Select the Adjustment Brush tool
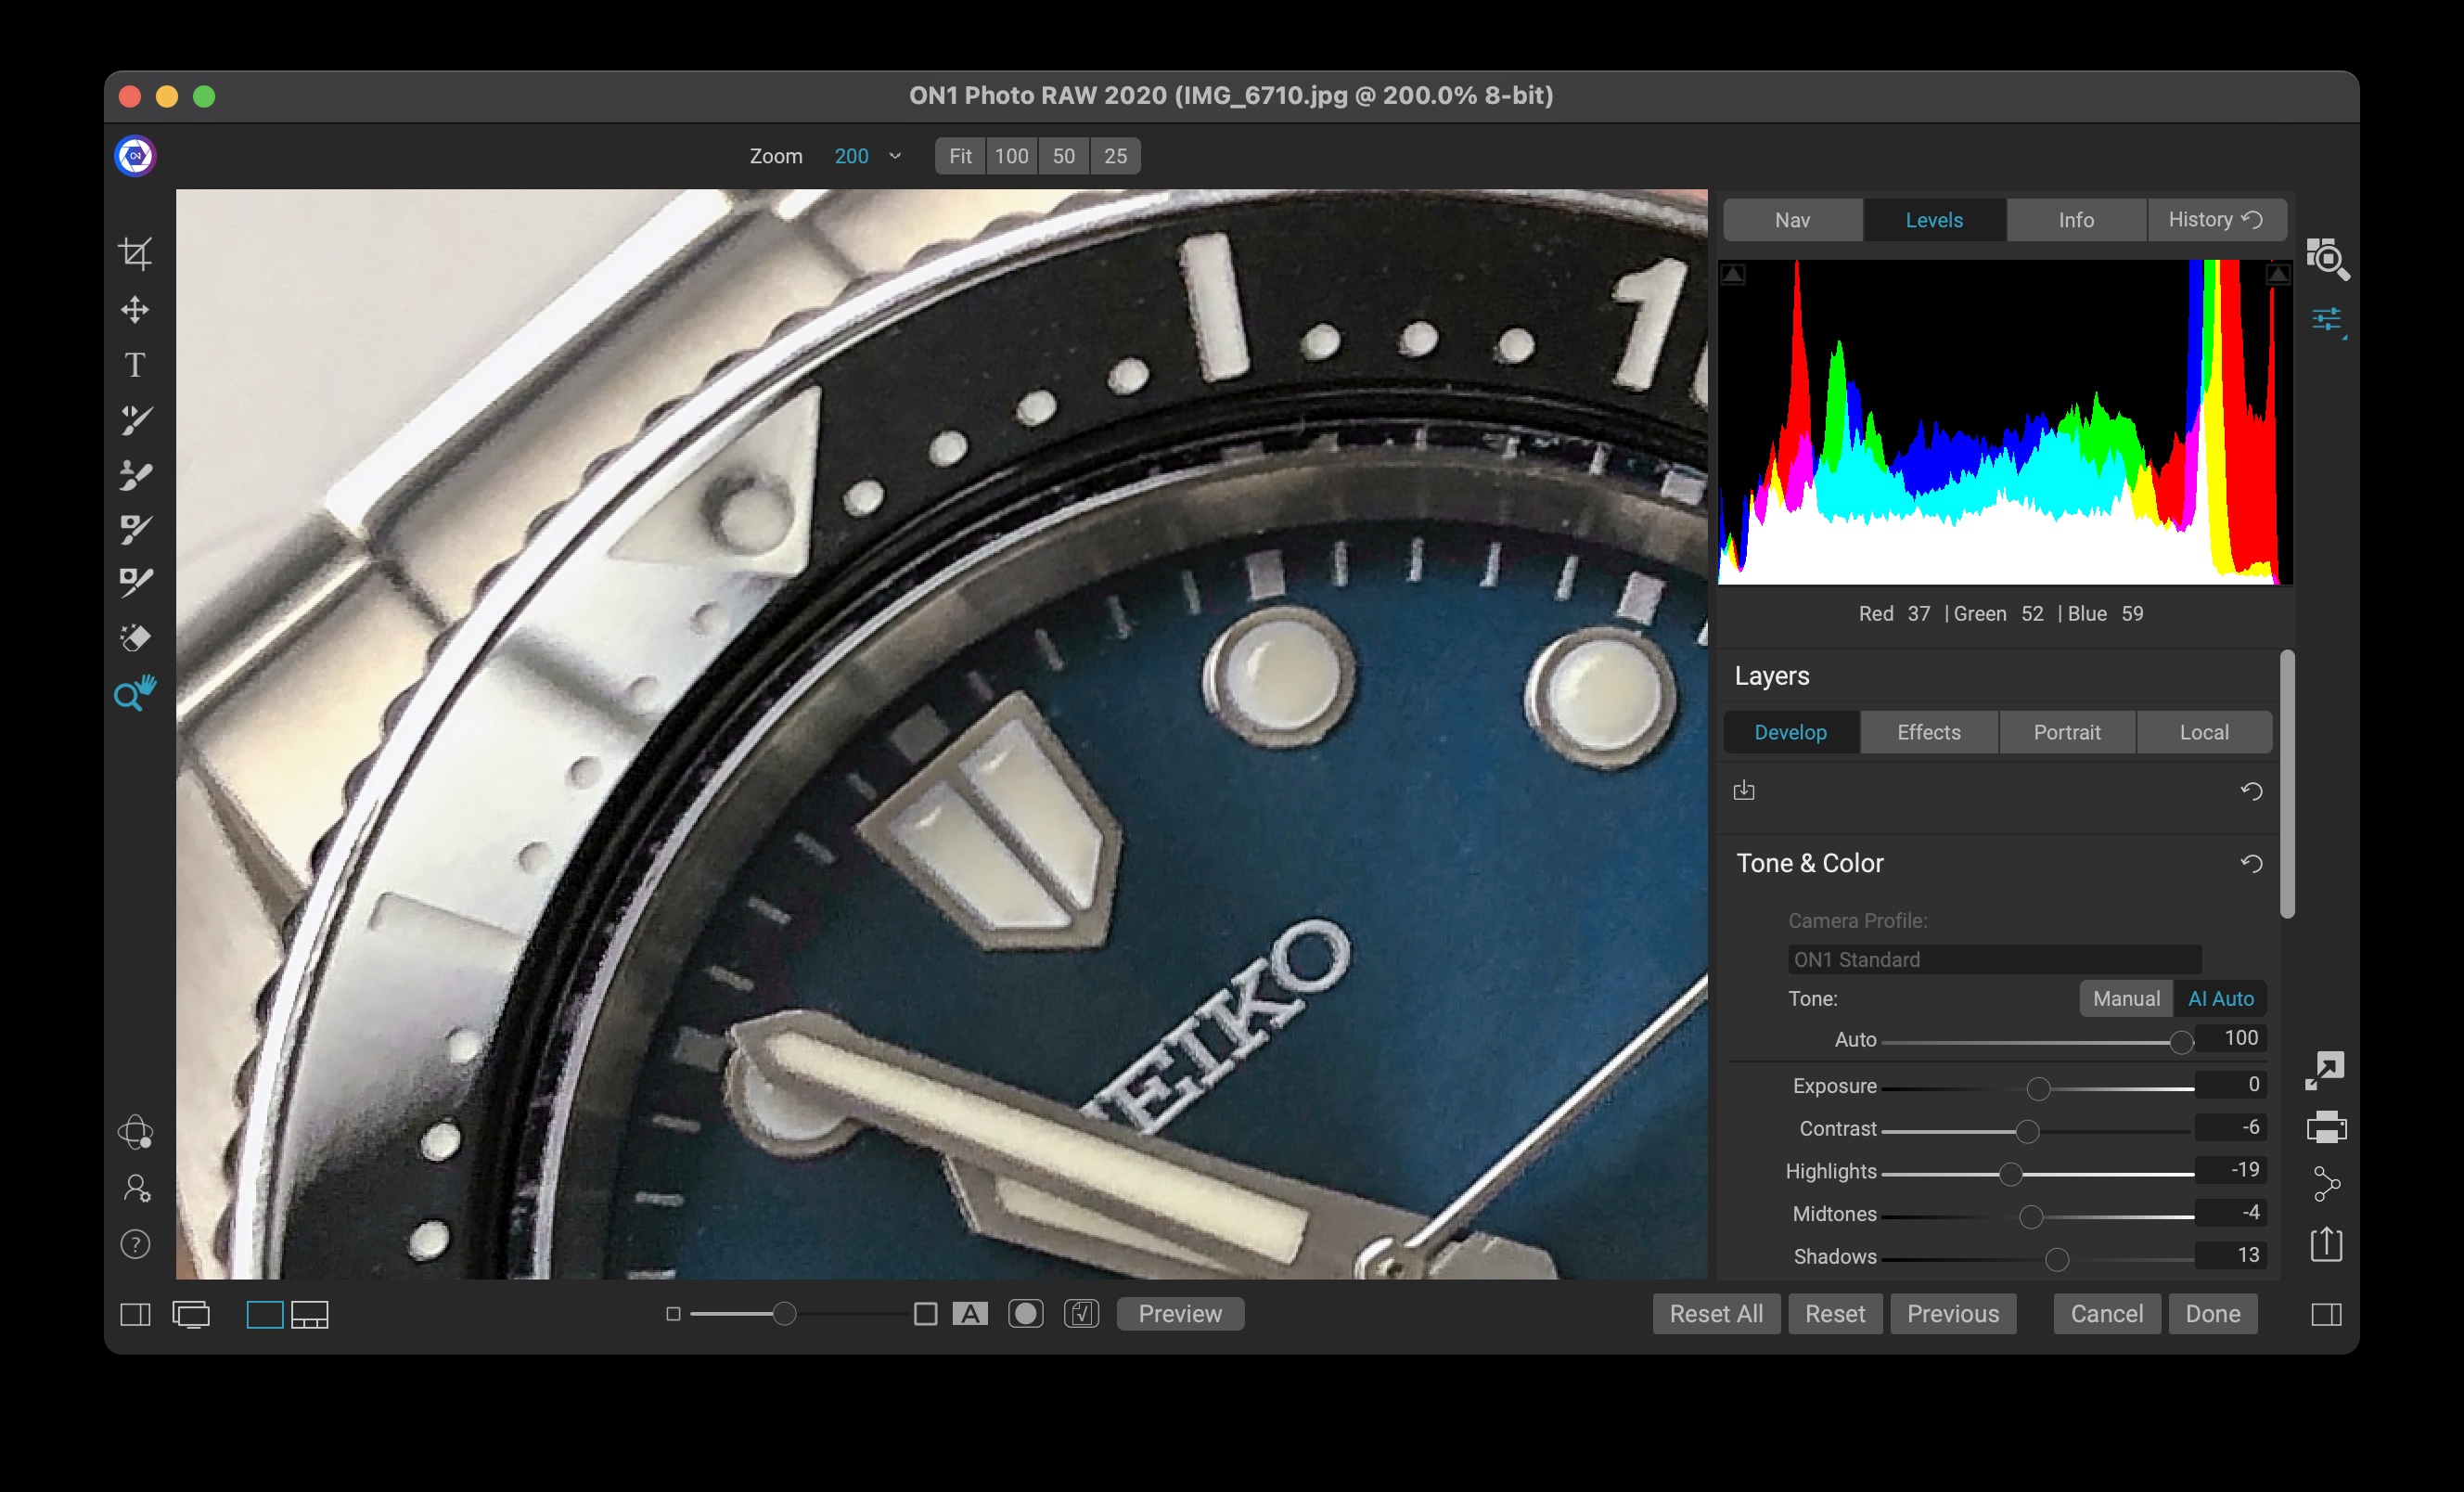2464x1492 pixels. coord(135,420)
